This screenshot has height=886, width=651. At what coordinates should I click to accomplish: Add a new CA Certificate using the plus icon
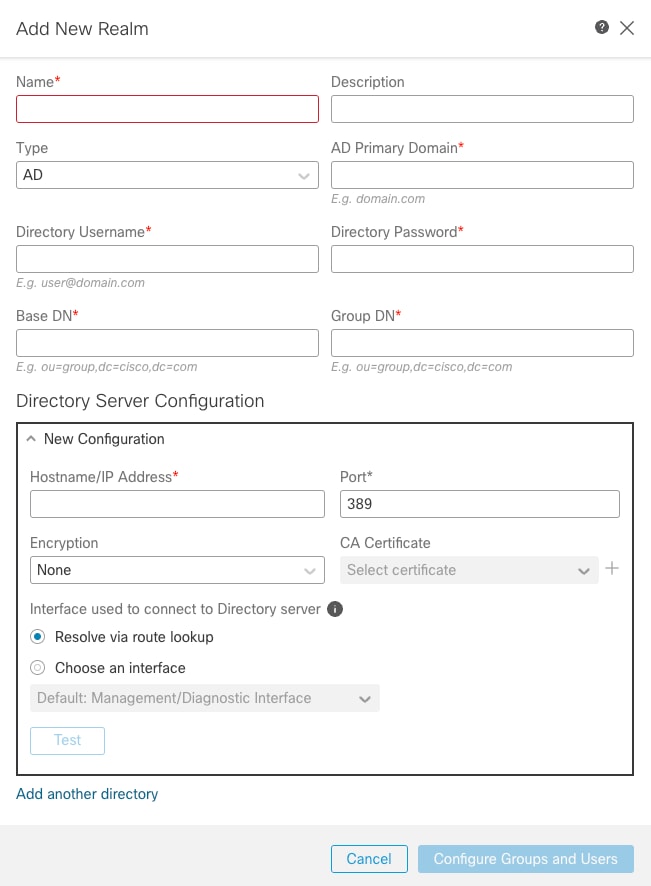coord(611,568)
